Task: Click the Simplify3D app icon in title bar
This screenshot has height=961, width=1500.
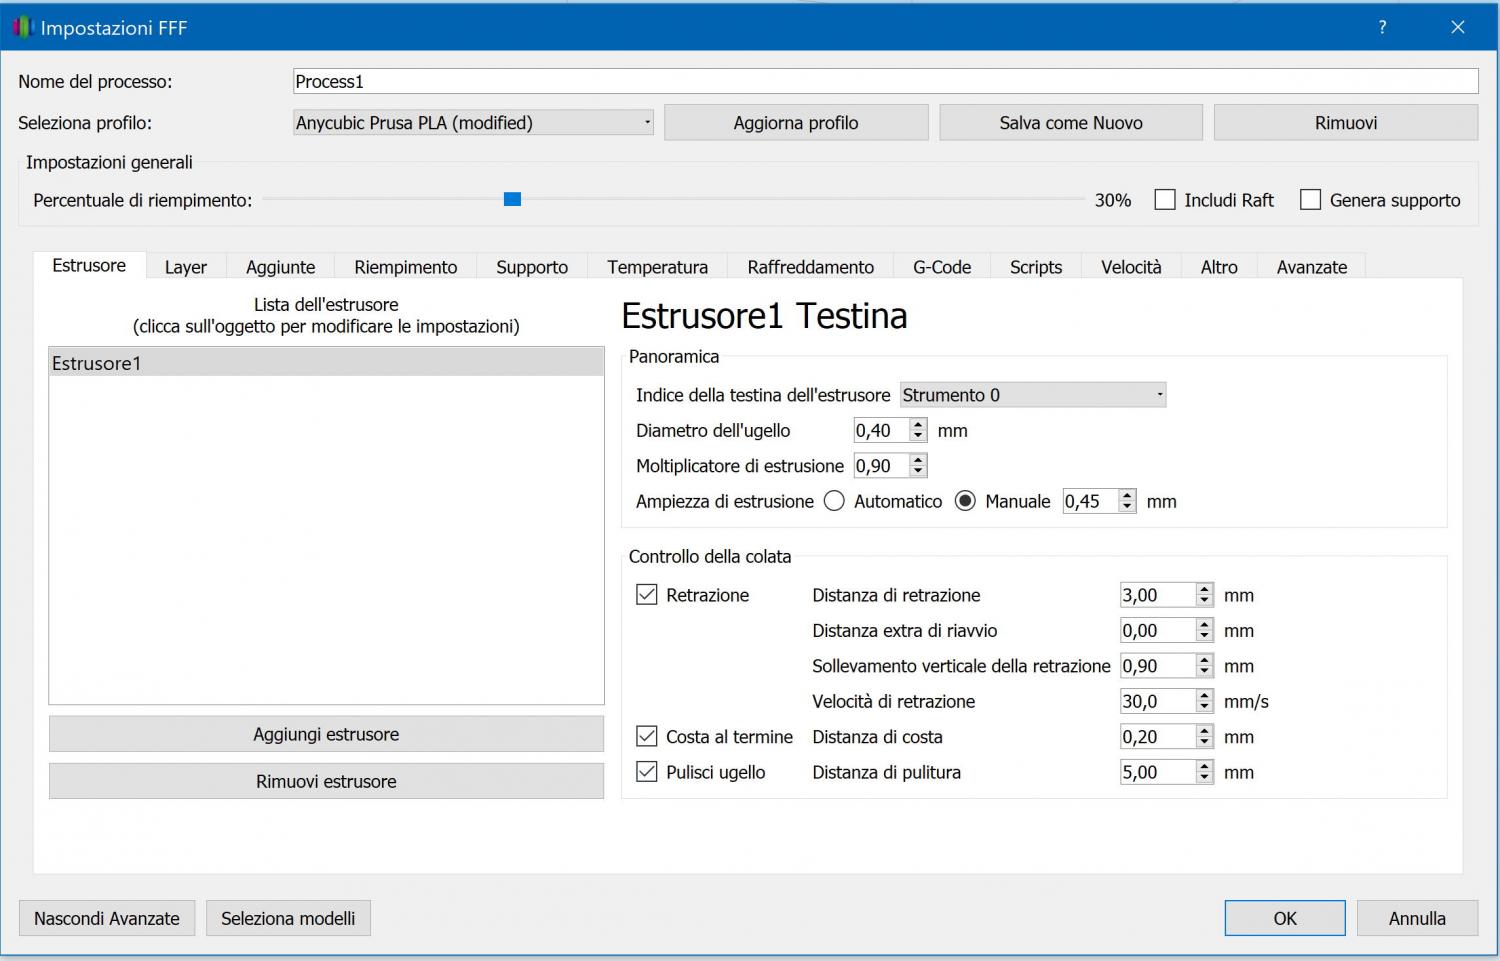Action: pos(23,28)
